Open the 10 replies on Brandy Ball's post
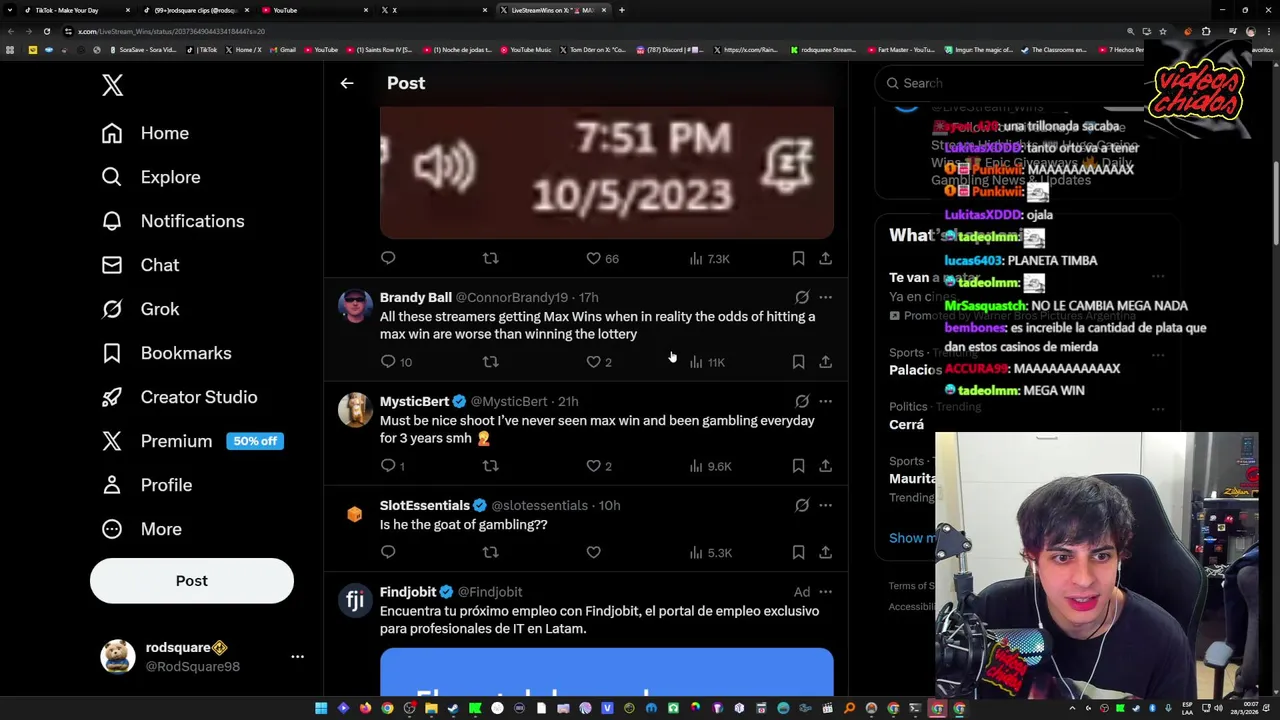This screenshot has height=720, width=1280. (396, 362)
